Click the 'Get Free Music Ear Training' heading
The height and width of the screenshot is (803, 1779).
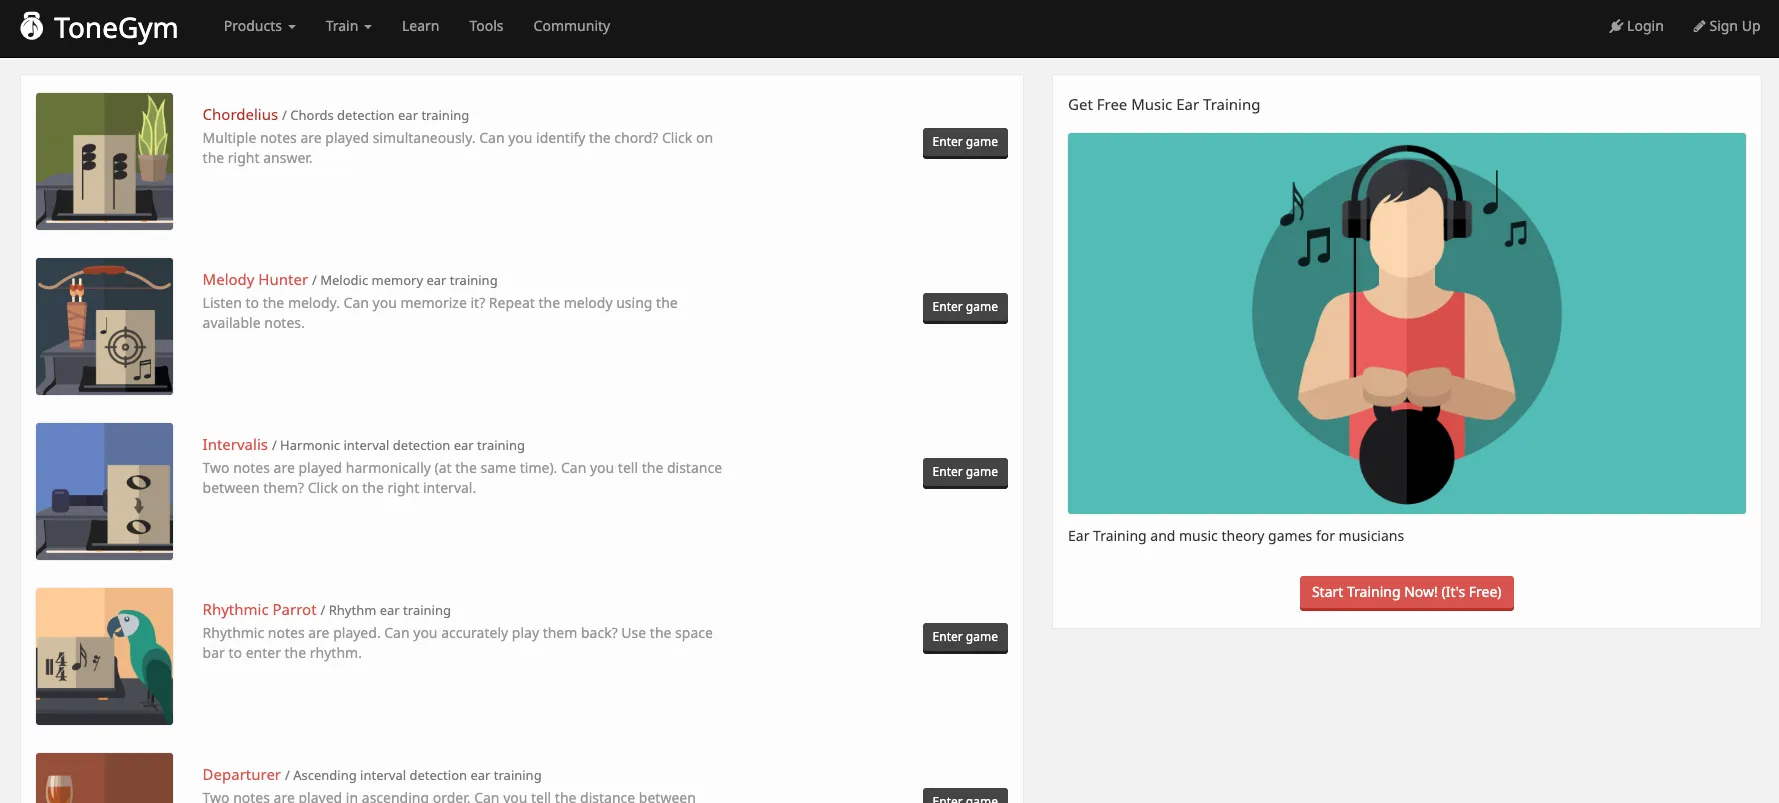pos(1164,105)
